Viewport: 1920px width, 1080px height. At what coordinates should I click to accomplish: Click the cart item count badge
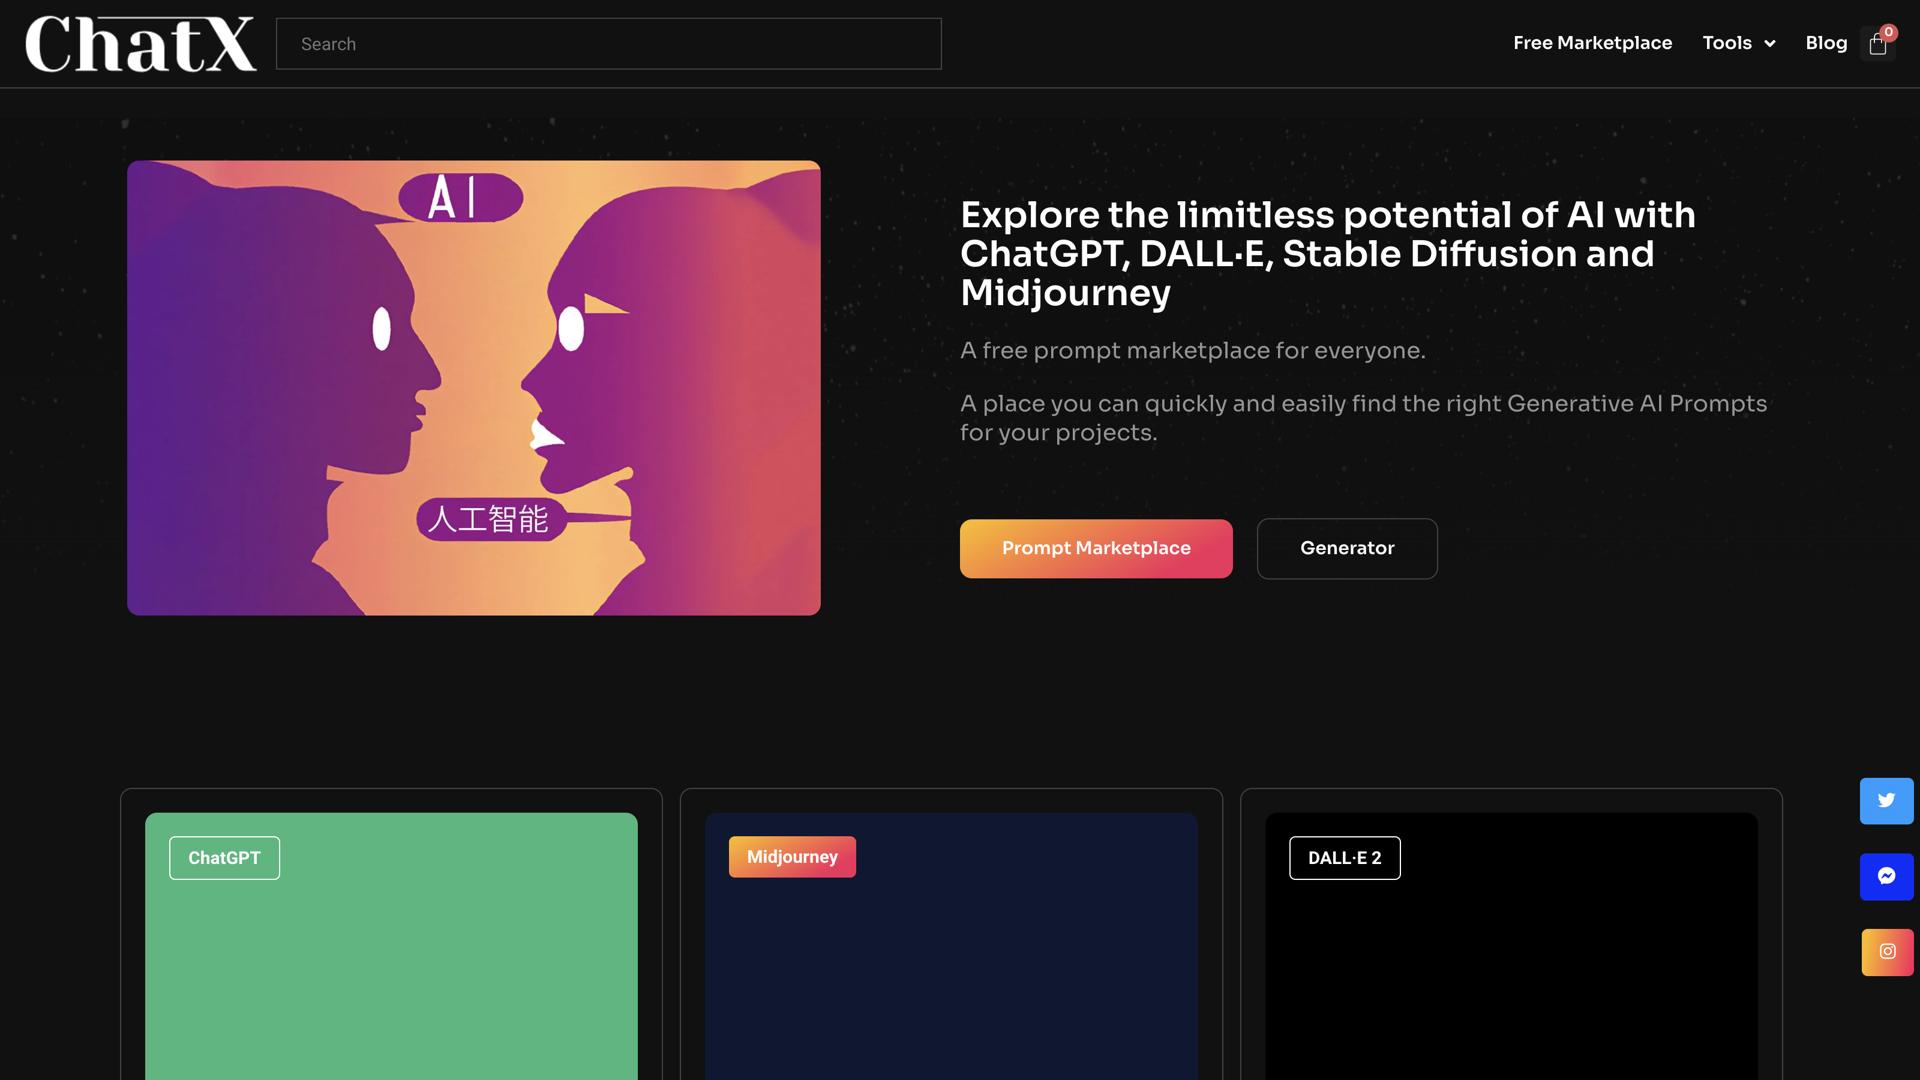[x=1889, y=32]
